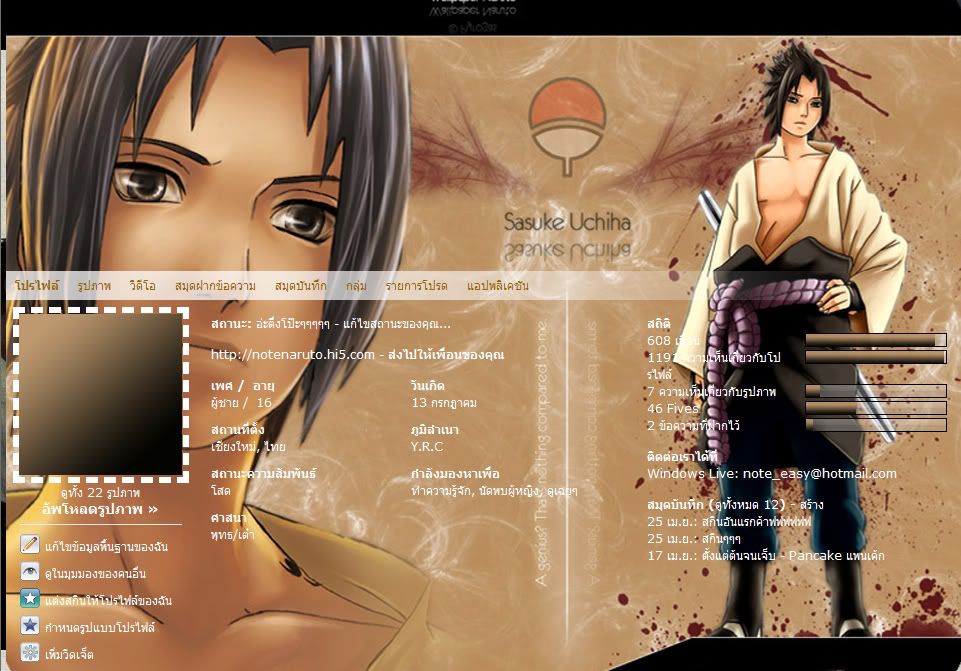Open journal entry สกินอันแรกค้าฟฟฟฟฟ
Screen dimensions: 961x671
point(756,521)
